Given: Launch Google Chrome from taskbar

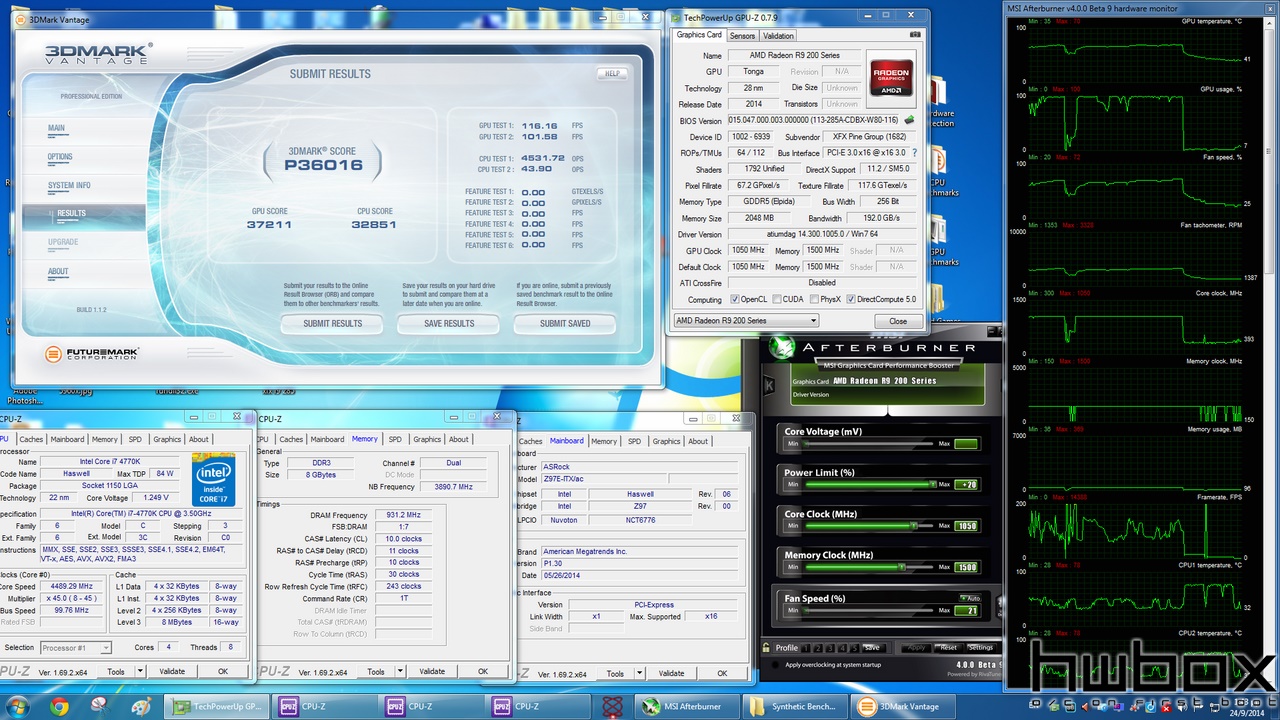Looking at the screenshot, I should pos(59,706).
